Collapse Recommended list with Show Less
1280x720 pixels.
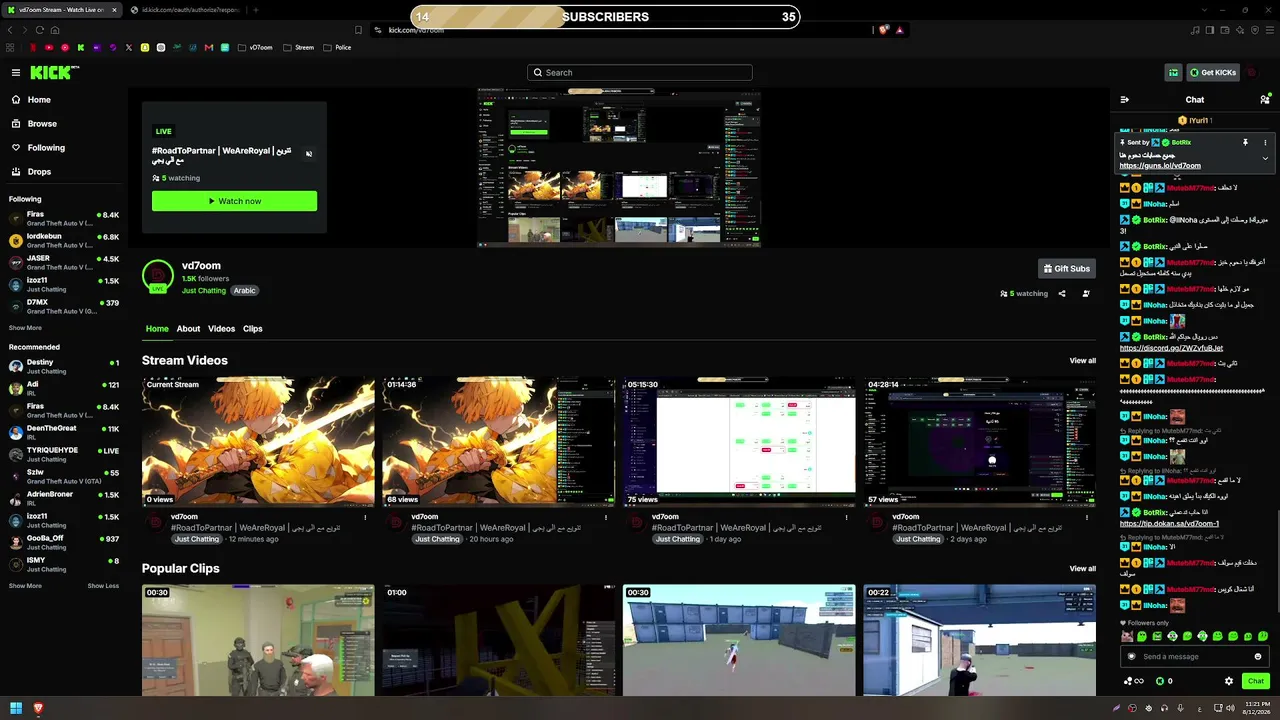coord(103,586)
